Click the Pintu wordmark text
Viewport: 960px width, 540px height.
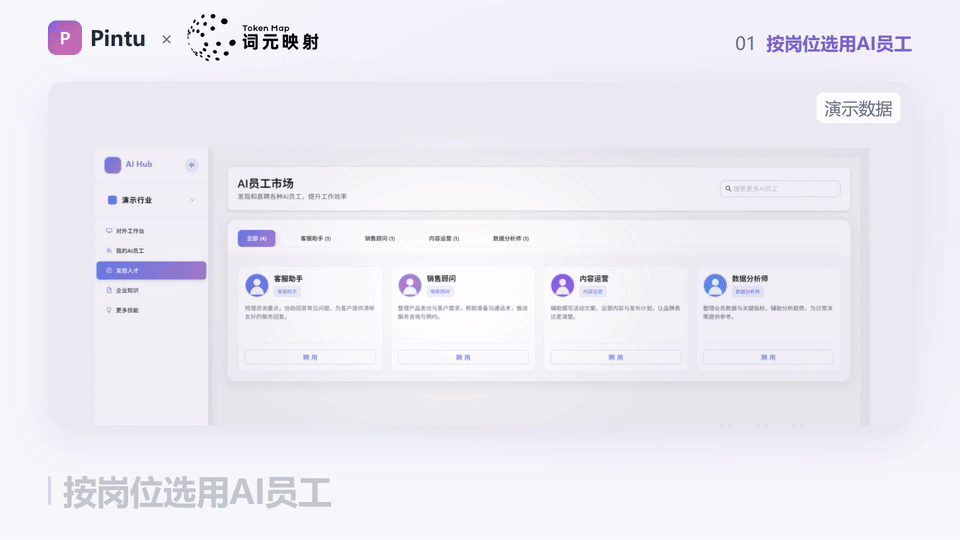click(118, 38)
